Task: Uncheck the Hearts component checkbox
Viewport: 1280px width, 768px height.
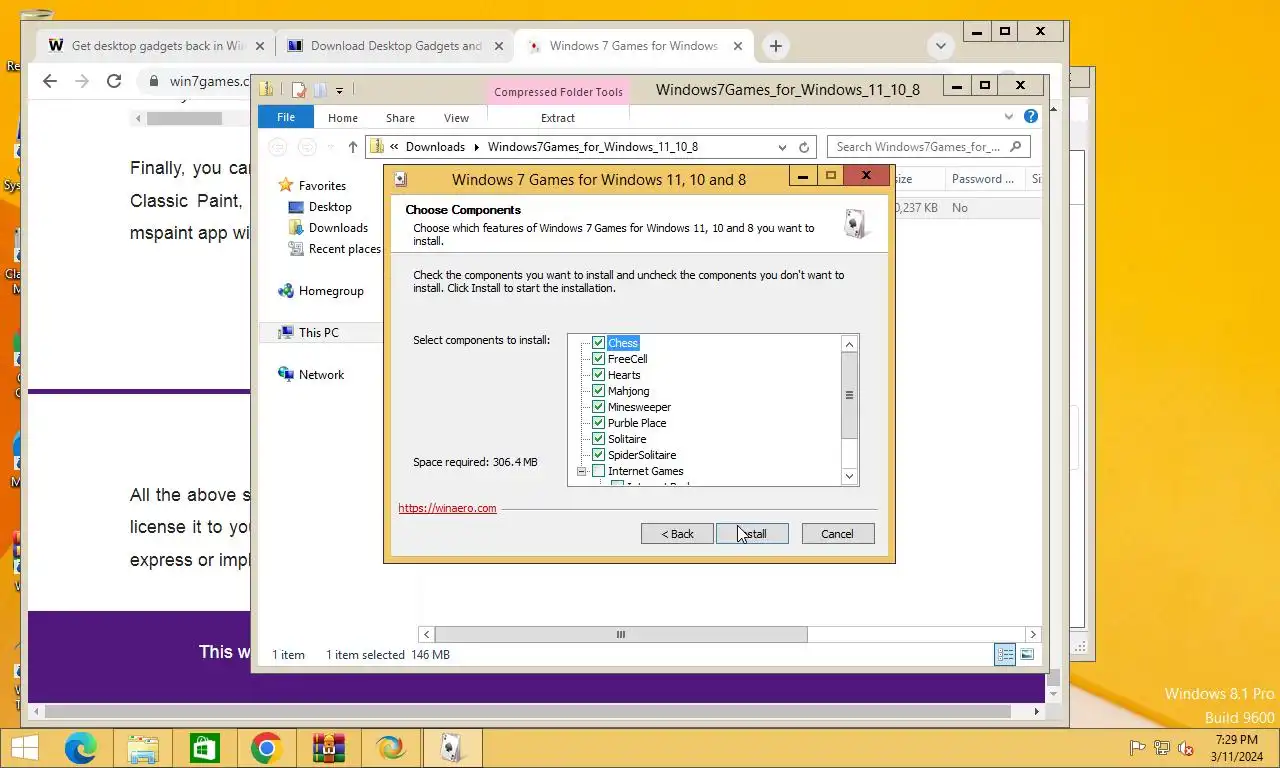Action: [599, 375]
